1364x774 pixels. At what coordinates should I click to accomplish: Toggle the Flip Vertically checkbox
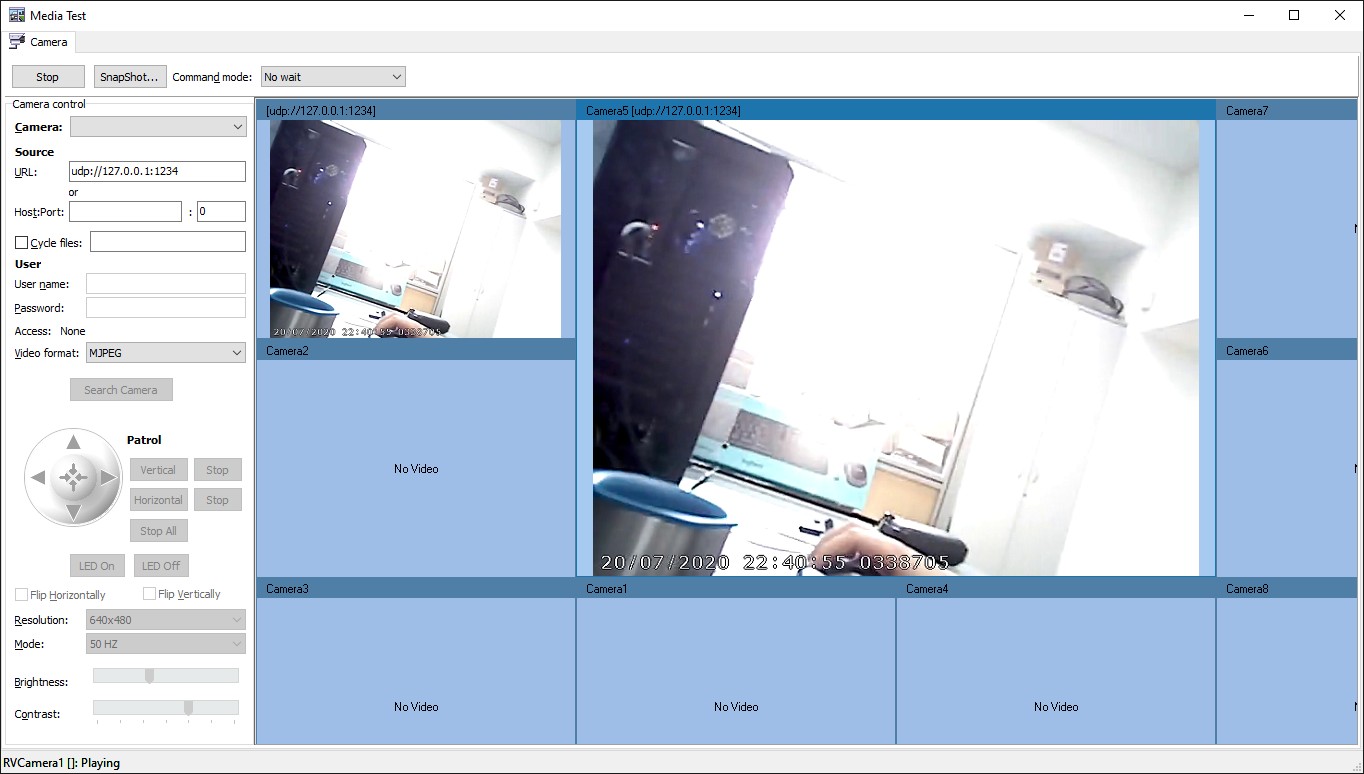tap(150, 594)
